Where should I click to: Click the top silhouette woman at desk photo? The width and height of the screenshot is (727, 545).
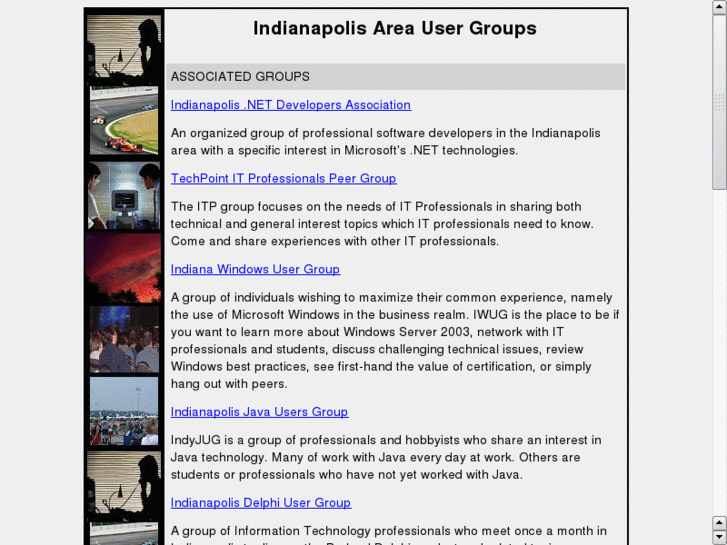124,50
